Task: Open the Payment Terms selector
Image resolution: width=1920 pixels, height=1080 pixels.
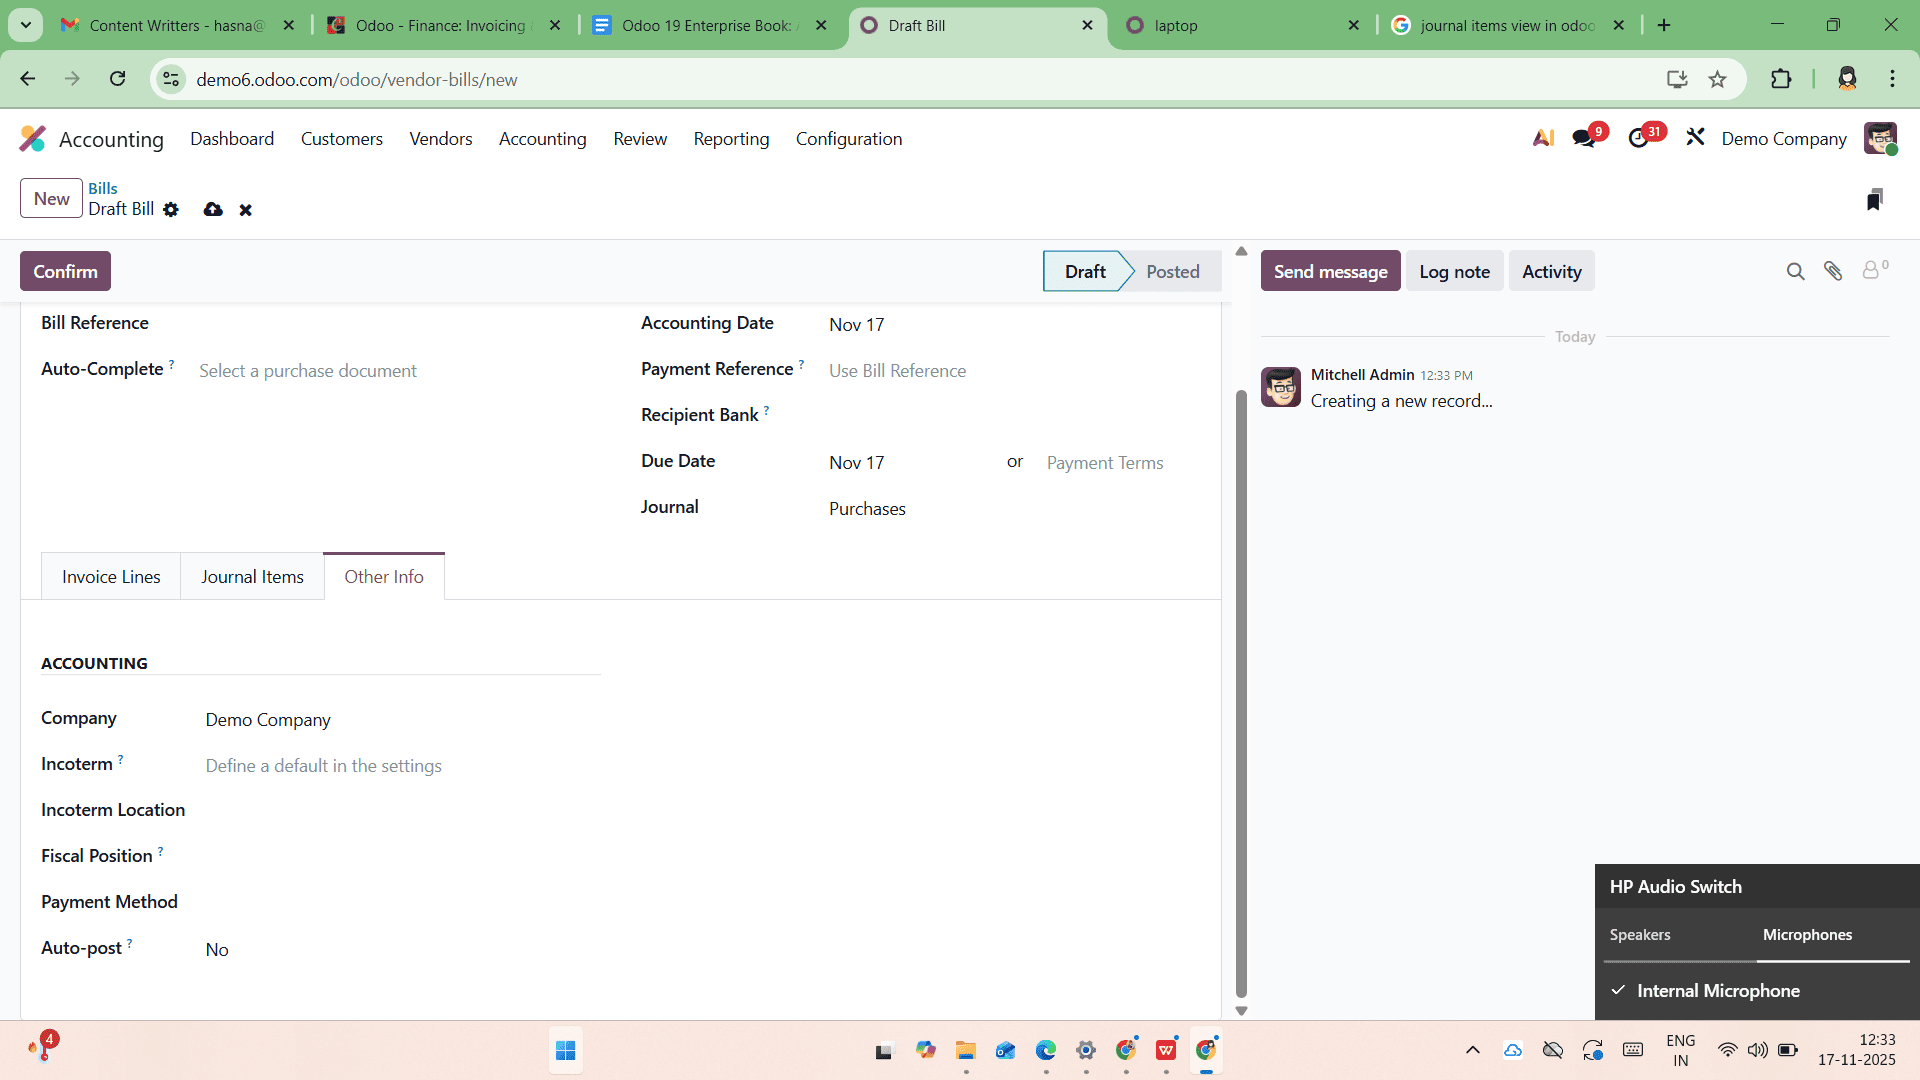Action: pos(1105,462)
